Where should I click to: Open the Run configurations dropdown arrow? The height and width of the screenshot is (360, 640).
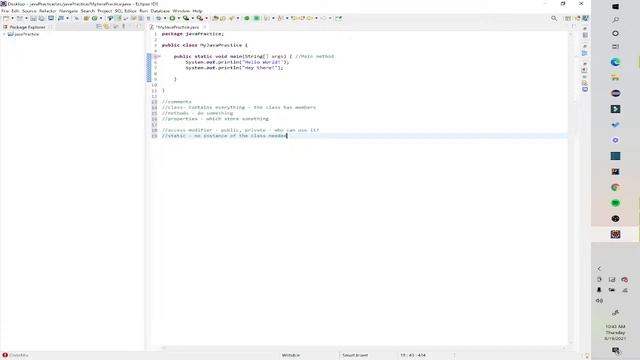click(178, 18)
